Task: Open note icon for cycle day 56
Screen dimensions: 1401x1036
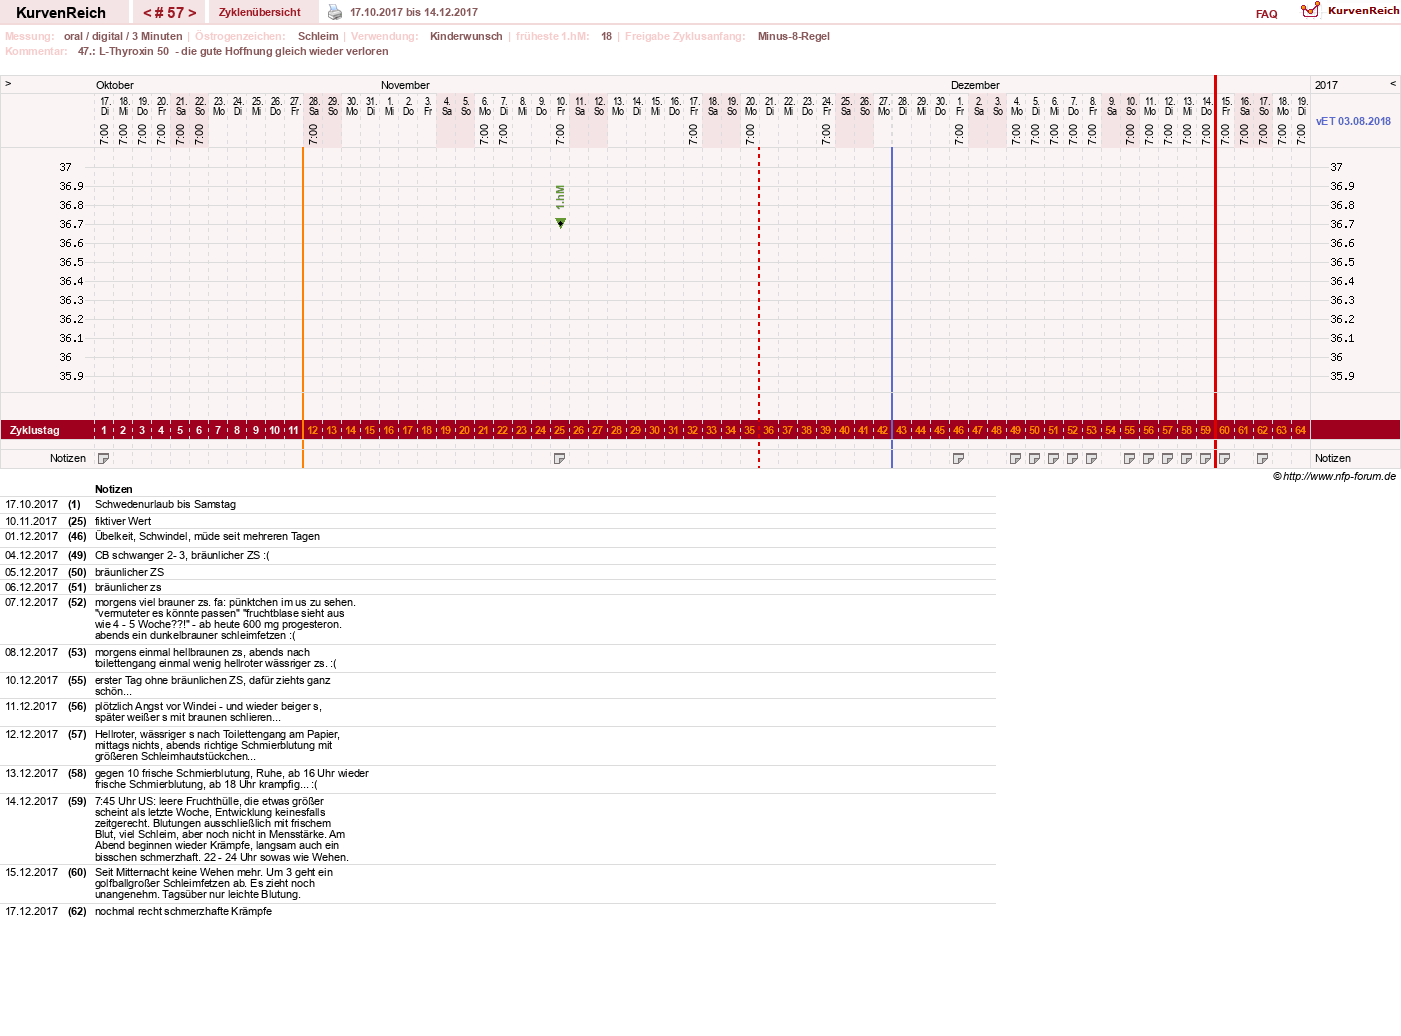Action: [x=1149, y=459]
